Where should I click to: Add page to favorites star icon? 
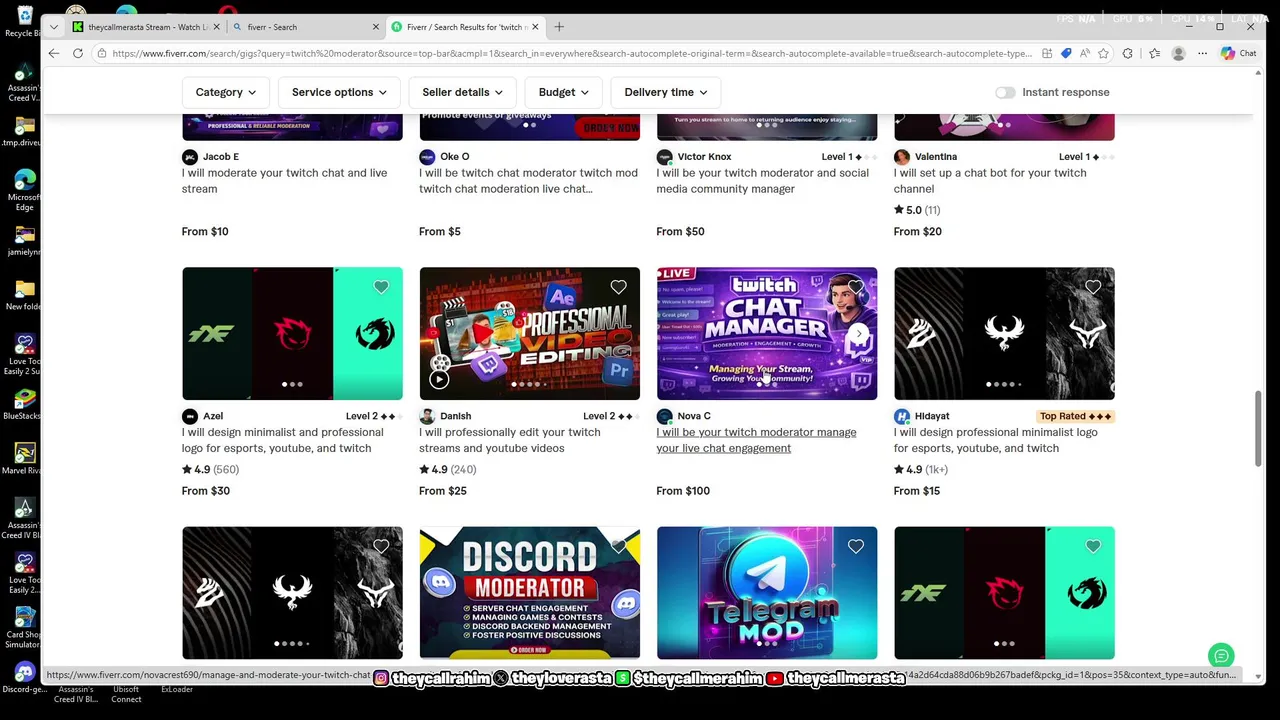1103,53
